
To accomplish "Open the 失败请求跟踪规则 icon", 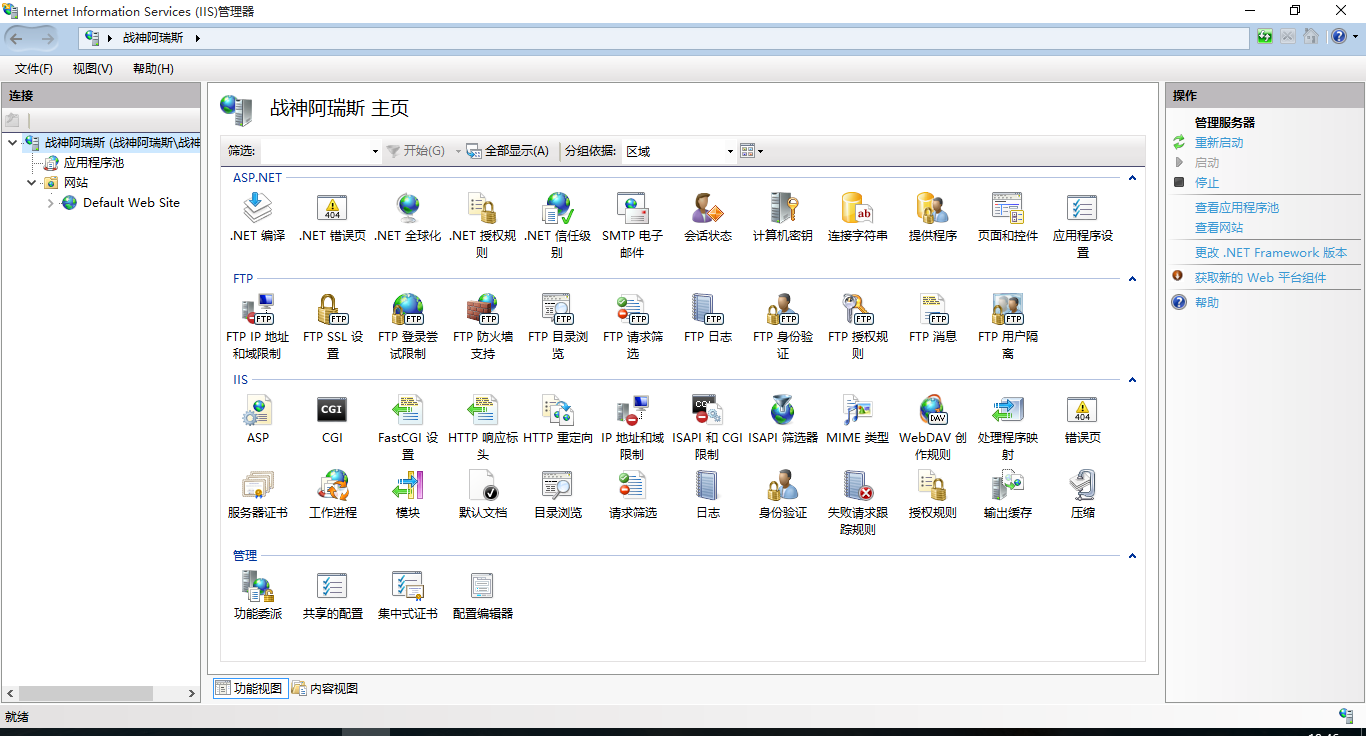I will 858,485.
